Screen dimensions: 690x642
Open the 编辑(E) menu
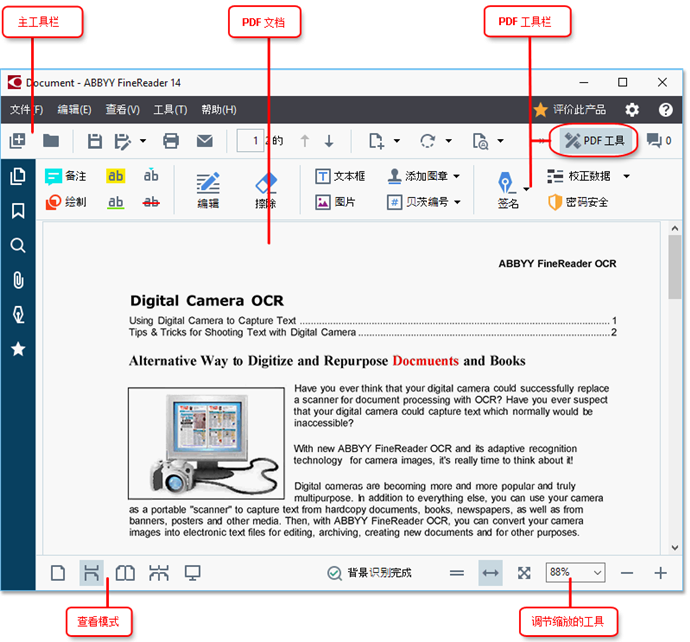coord(74,110)
